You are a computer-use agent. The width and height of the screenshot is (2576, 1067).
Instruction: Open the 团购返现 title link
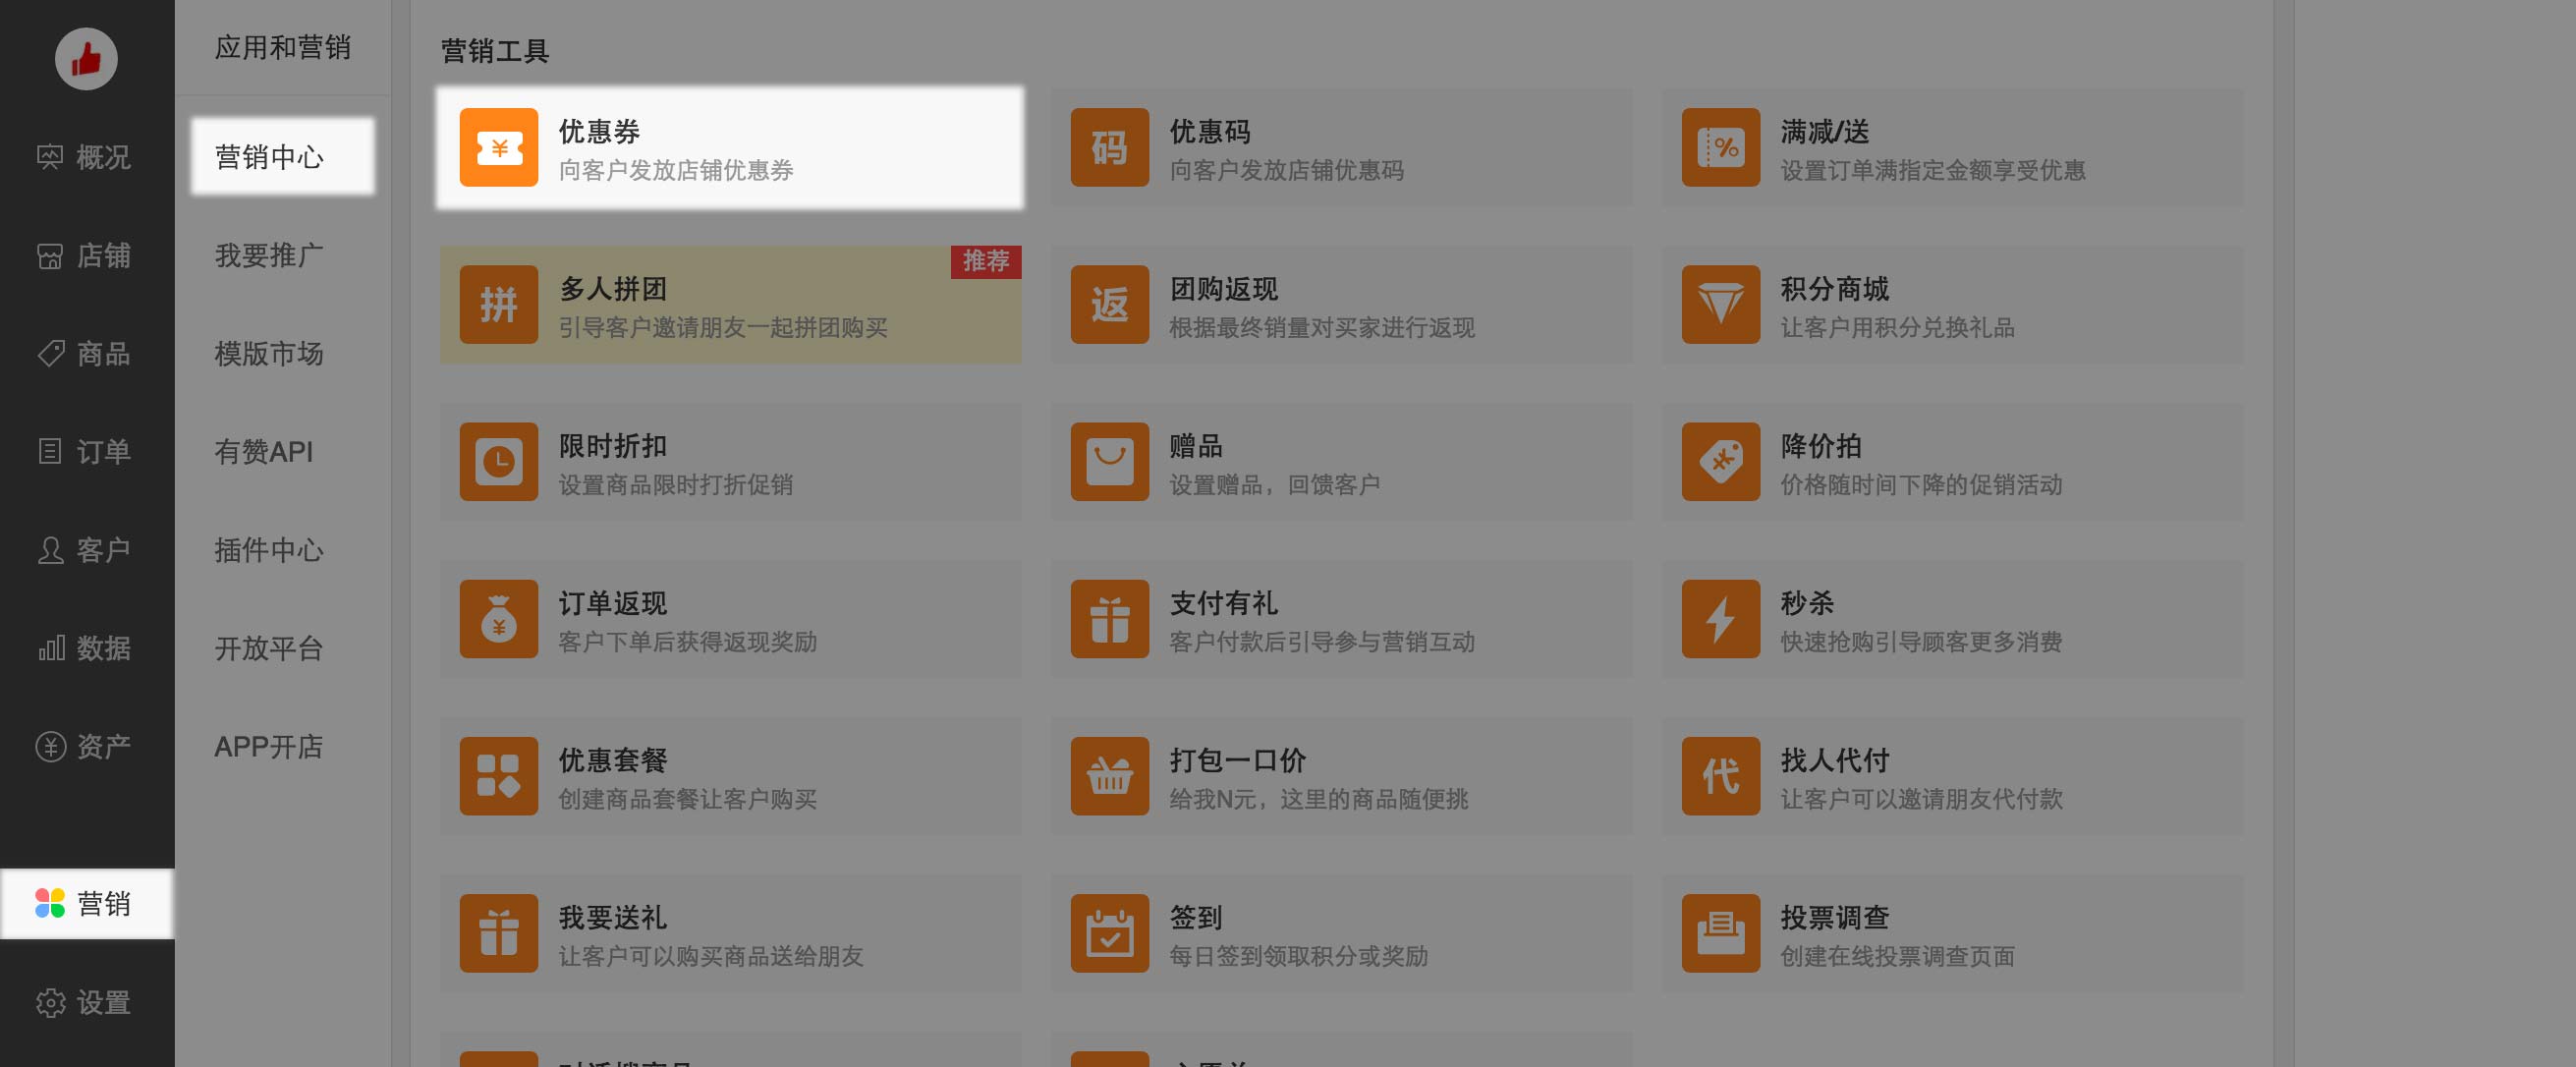point(1224,288)
